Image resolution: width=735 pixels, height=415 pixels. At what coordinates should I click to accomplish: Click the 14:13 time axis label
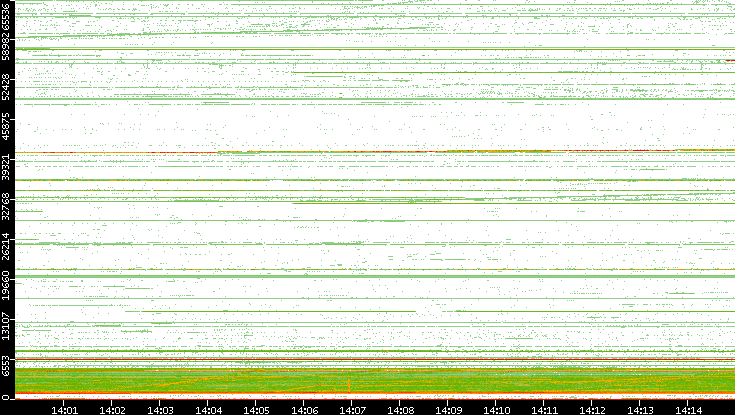tap(641, 410)
